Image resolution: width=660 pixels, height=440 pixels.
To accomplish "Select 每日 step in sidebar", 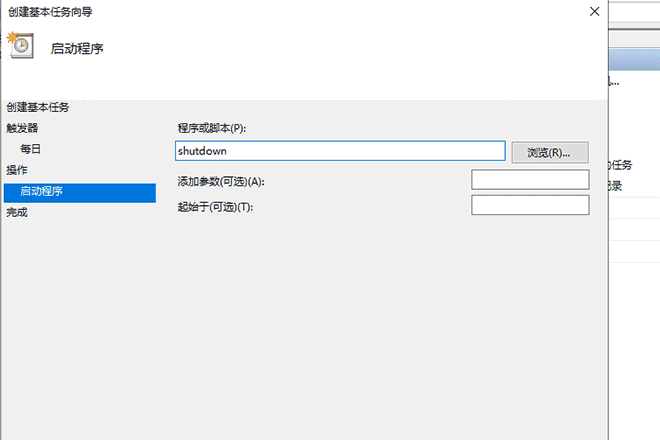I will pos(30,149).
